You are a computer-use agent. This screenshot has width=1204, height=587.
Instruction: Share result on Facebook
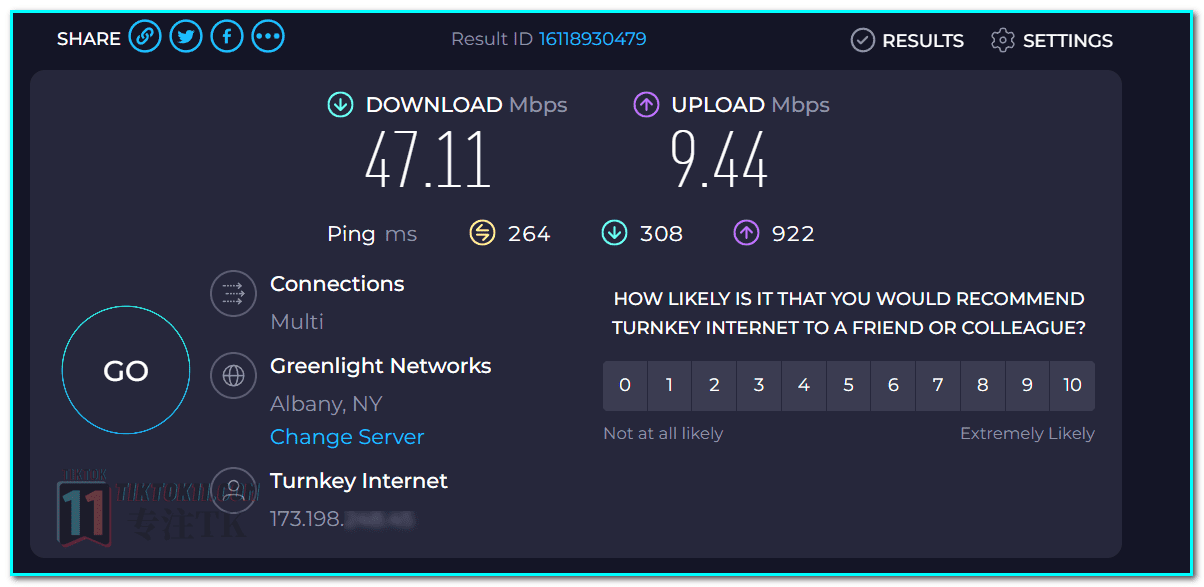(x=227, y=38)
